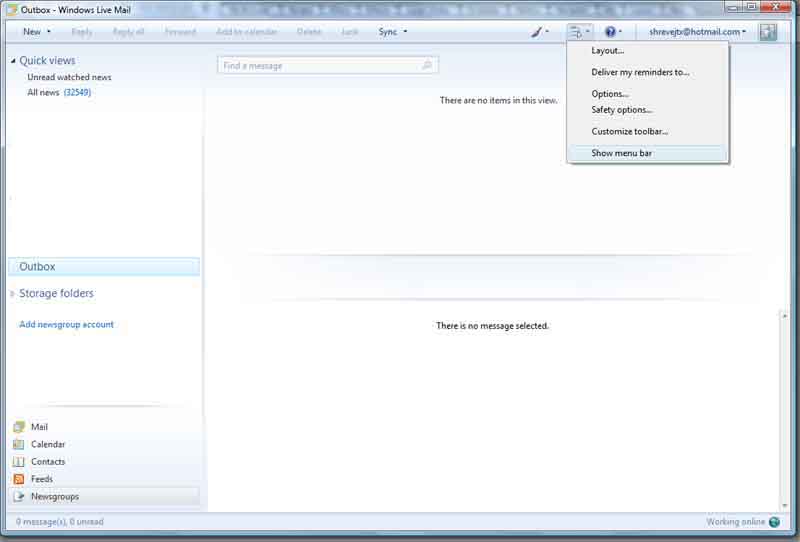Select Show menu bar entry

[x=647, y=153]
